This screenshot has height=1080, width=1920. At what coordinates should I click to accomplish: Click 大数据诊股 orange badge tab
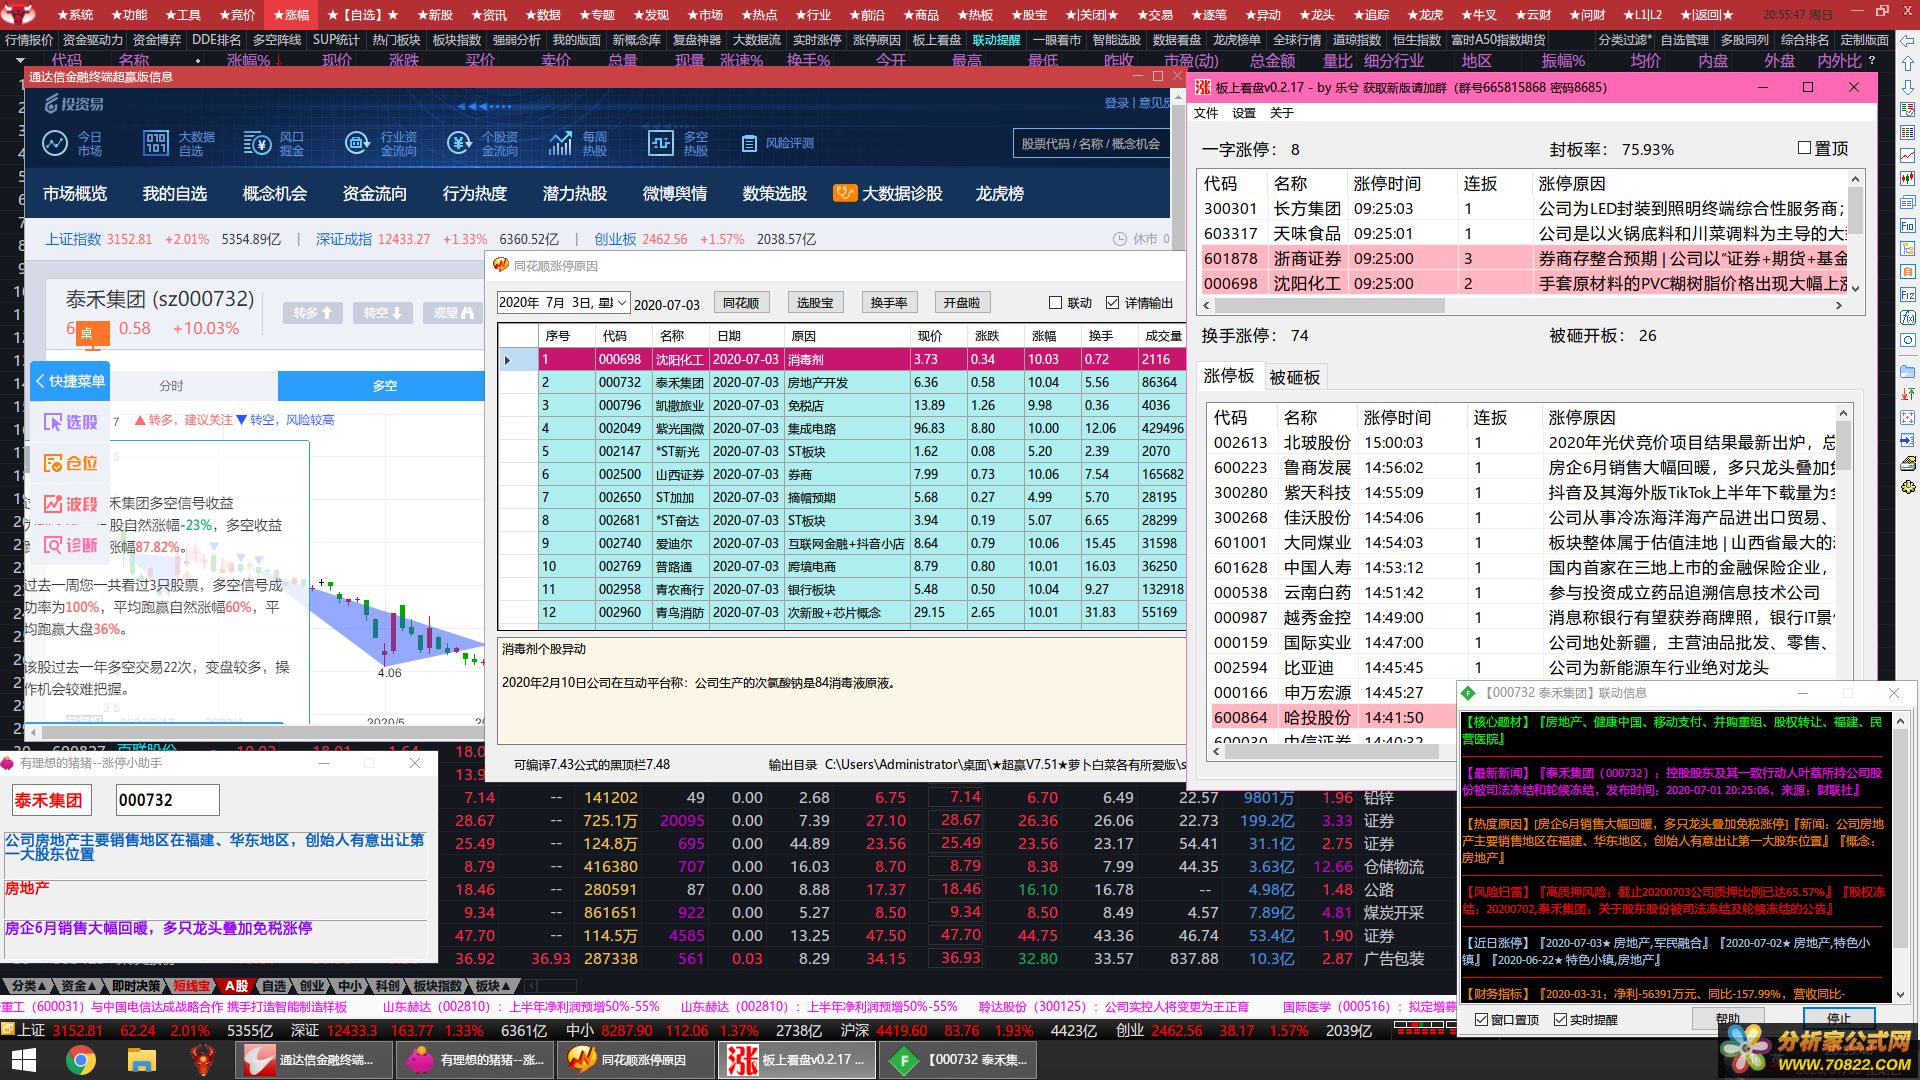click(889, 193)
